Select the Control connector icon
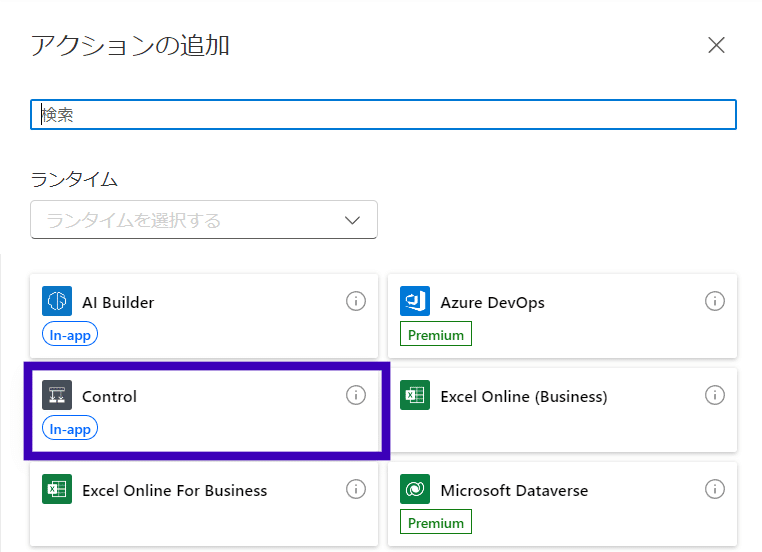The width and height of the screenshot is (762, 552). [x=57, y=395]
